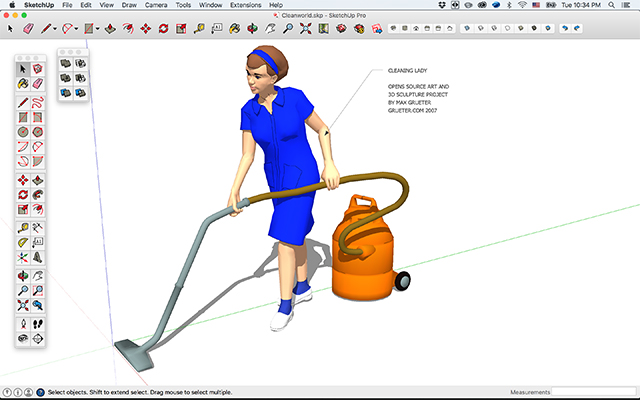Click the Orbit tool in main toolbar
Image resolution: width=640 pixels, height=400 pixels.
click(253, 29)
